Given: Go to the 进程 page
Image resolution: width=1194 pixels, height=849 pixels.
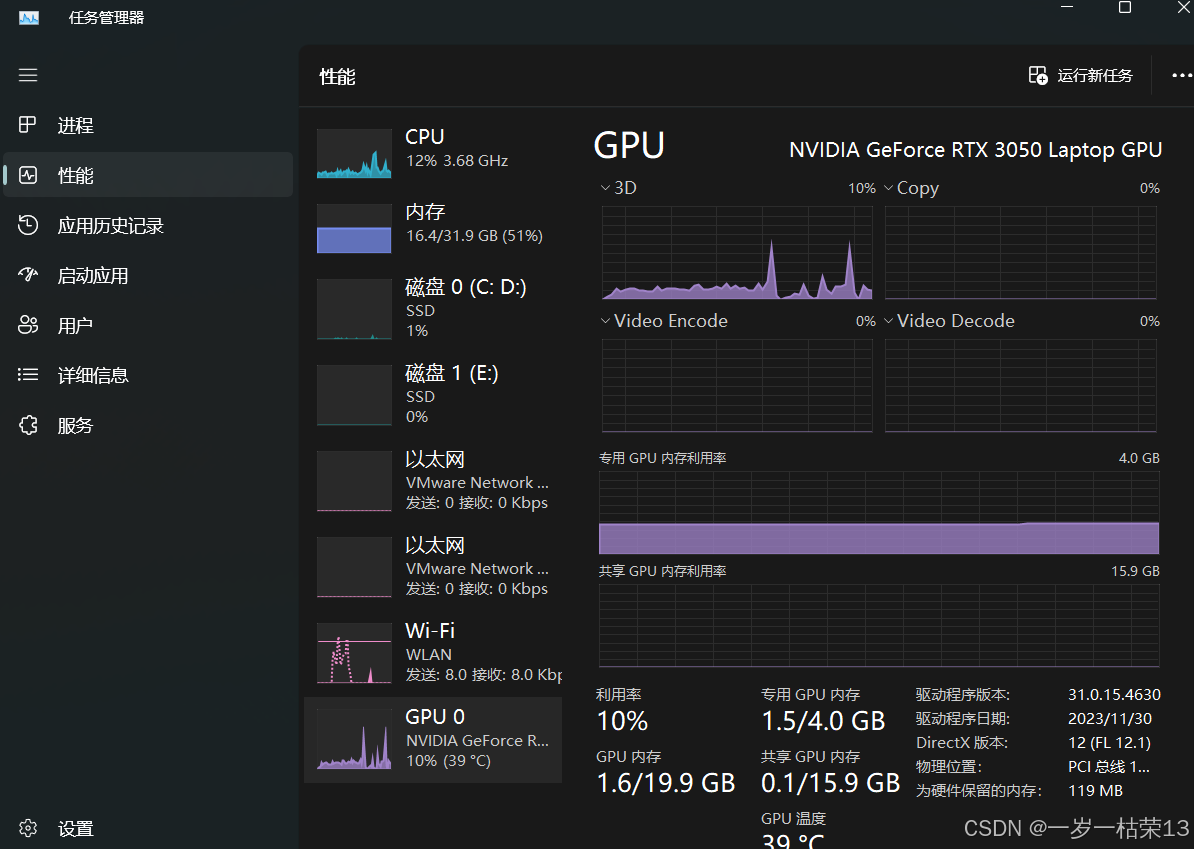Looking at the screenshot, I should [148, 125].
